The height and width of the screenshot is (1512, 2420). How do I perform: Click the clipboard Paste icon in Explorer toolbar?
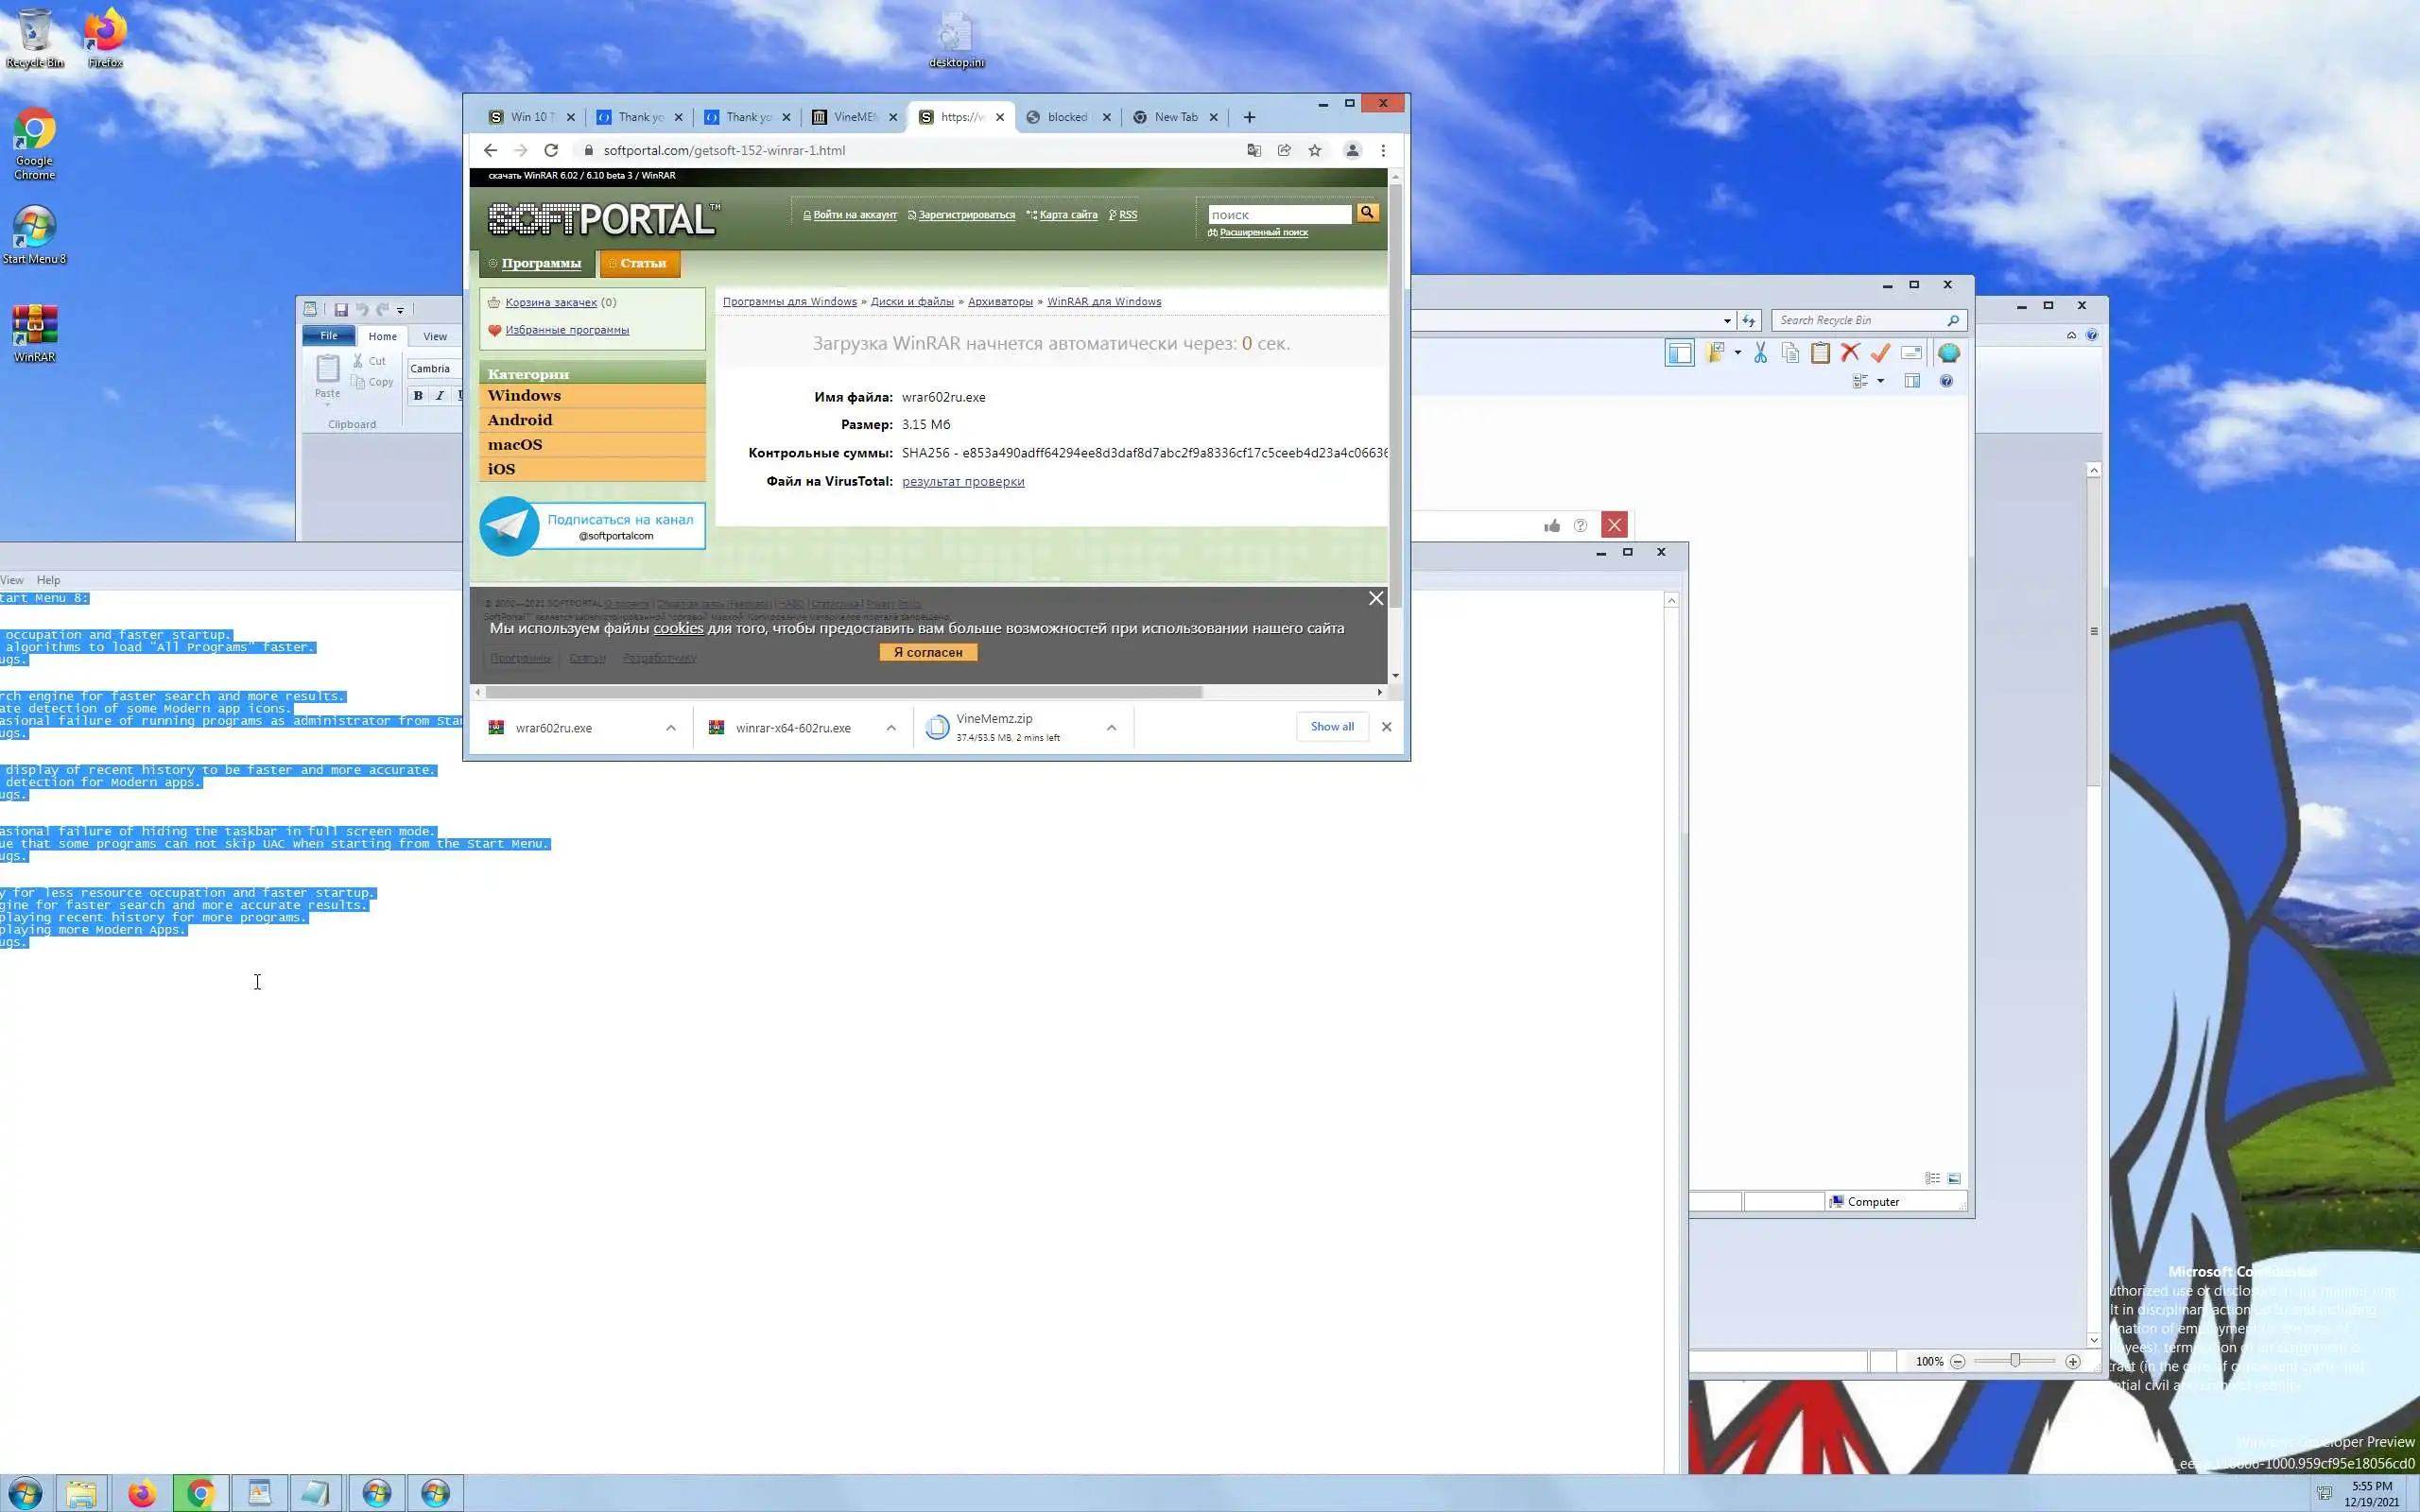[x=1820, y=353]
